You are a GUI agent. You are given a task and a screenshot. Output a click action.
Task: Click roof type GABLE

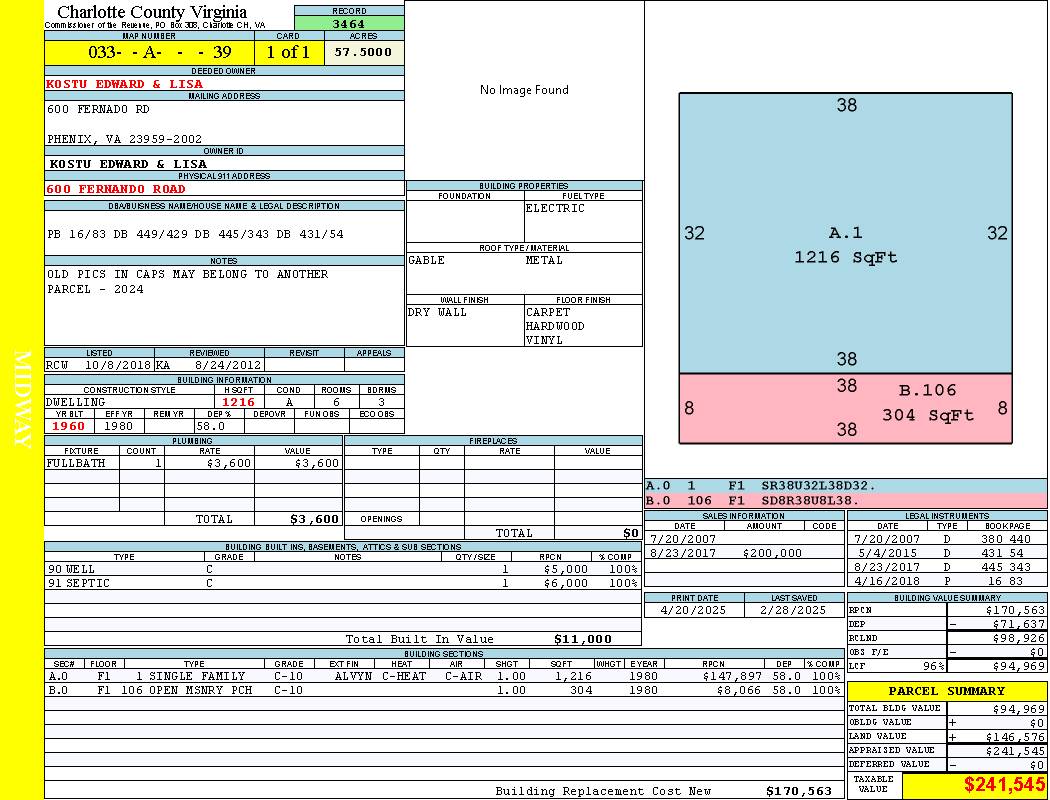pyautogui.click(x=426, y=260)
